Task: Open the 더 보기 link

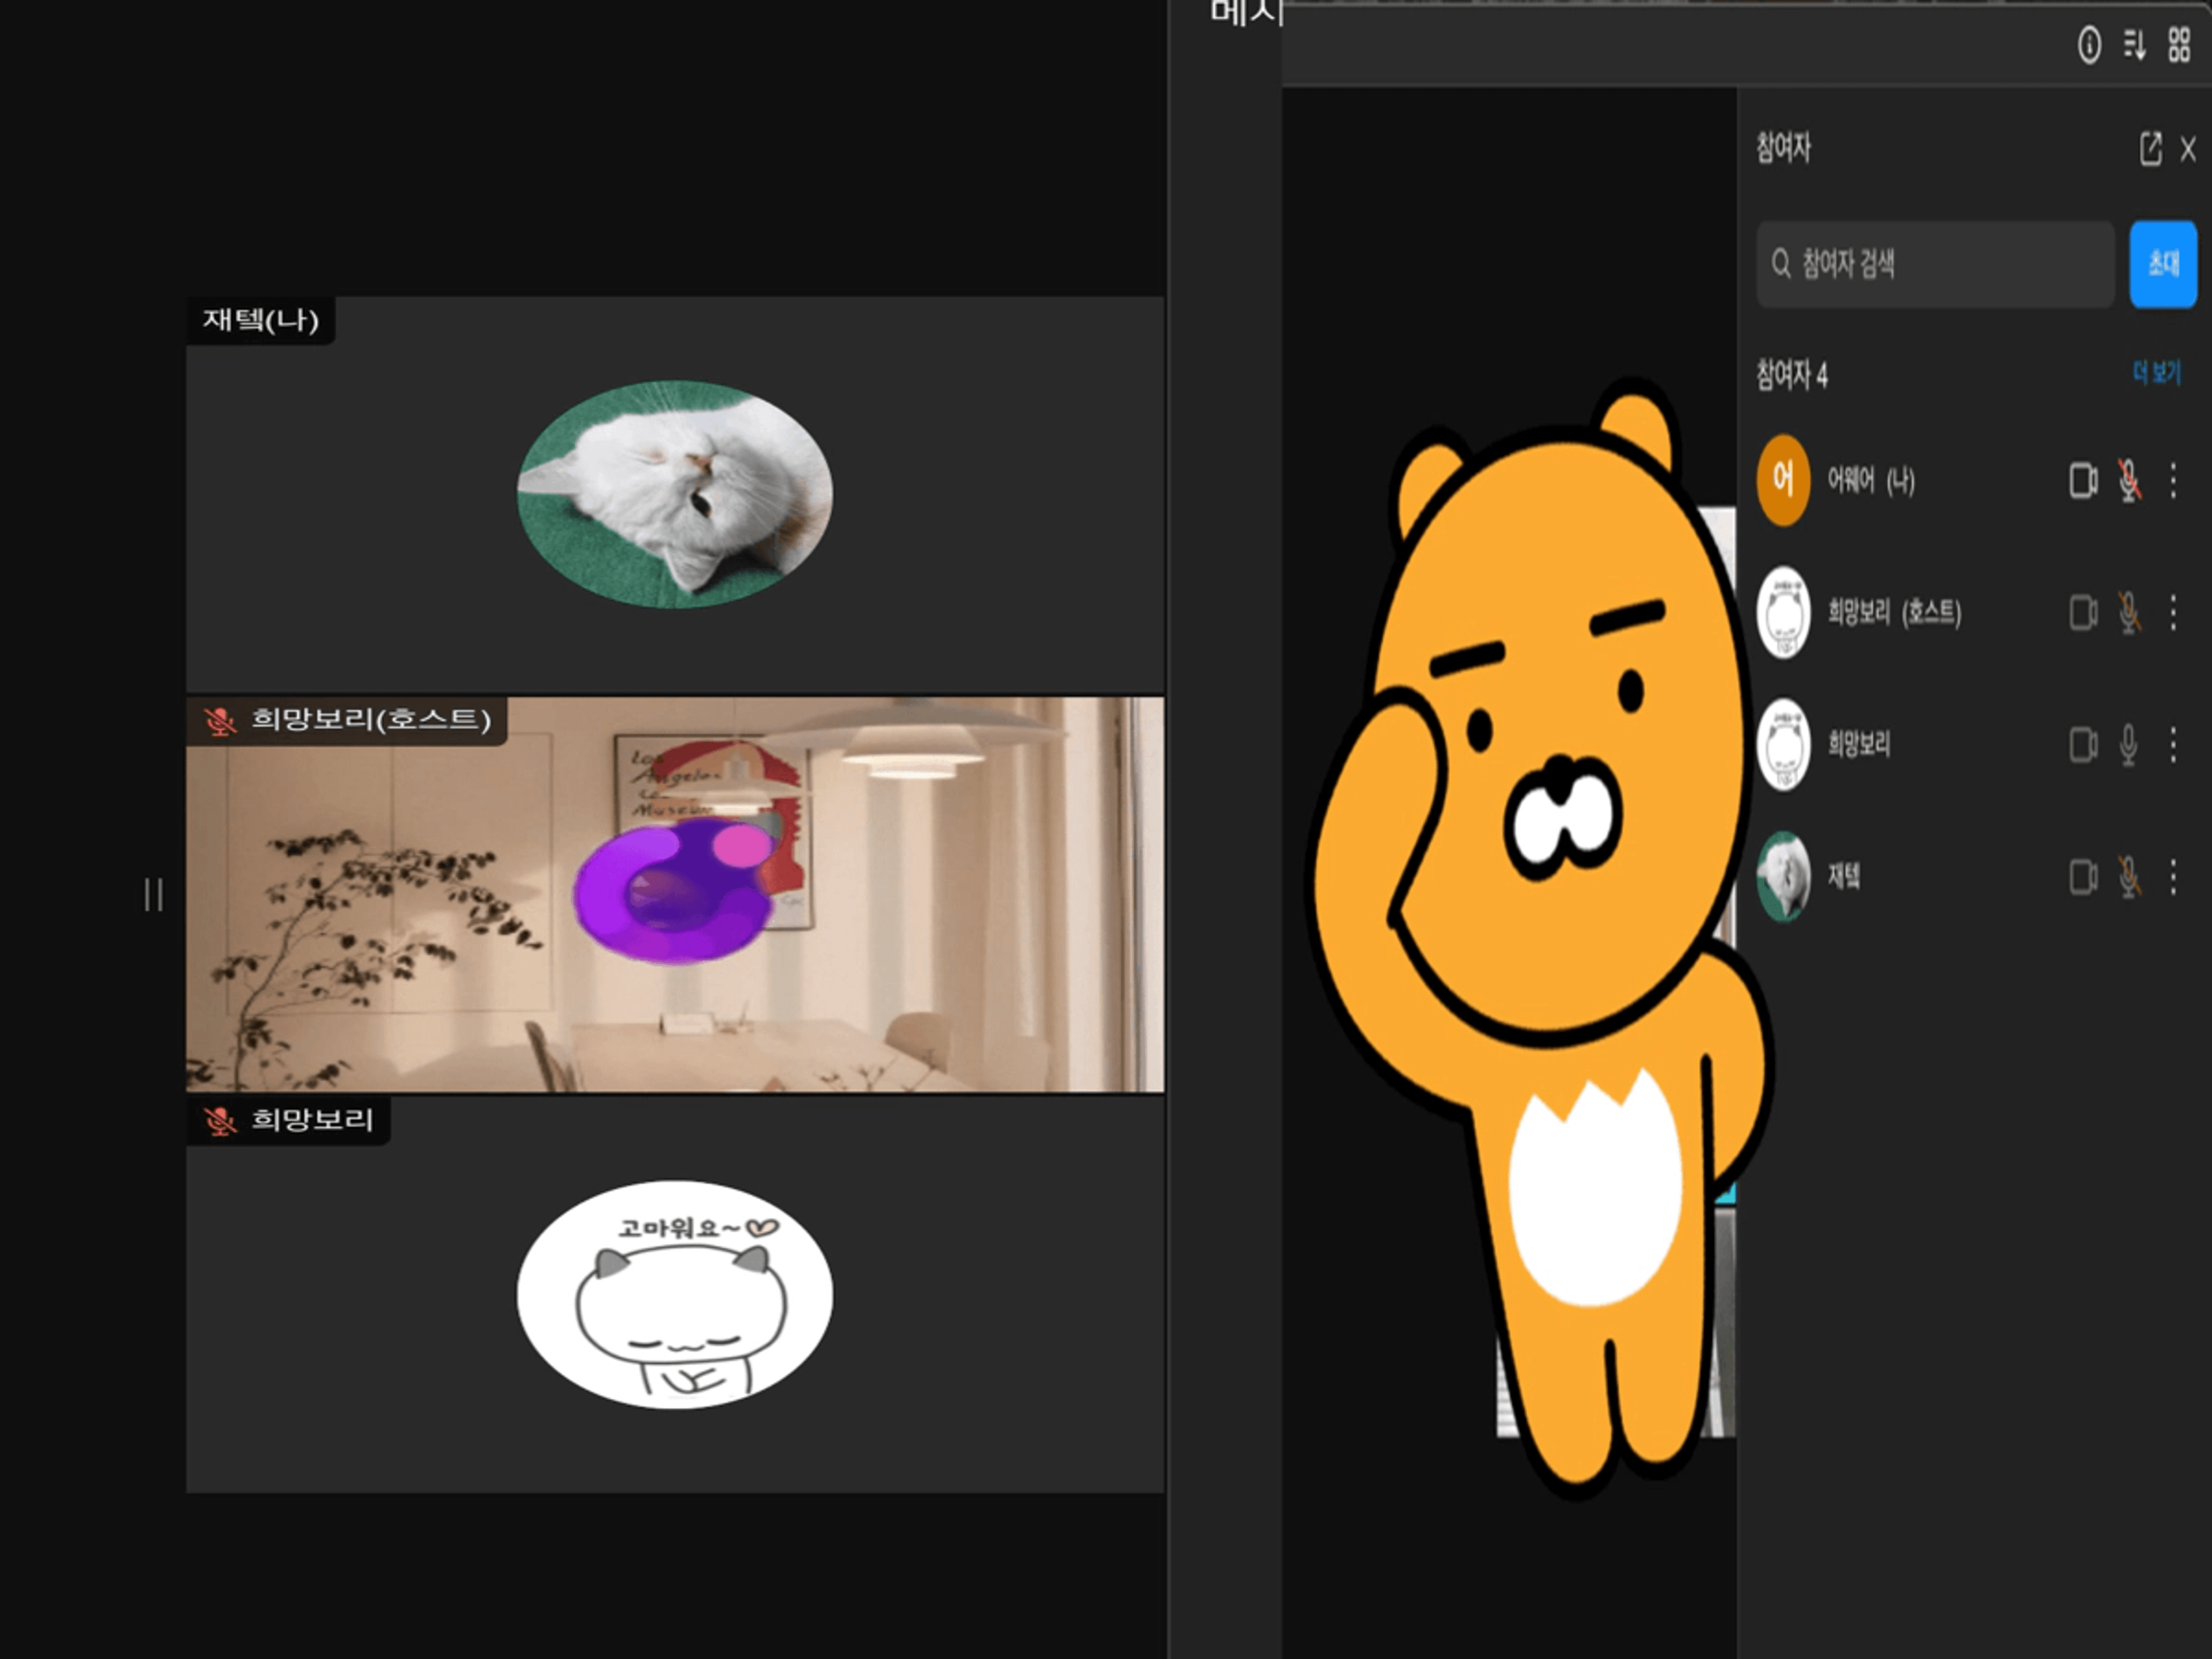Action: pyautogui.click(x=2157, y=373)
